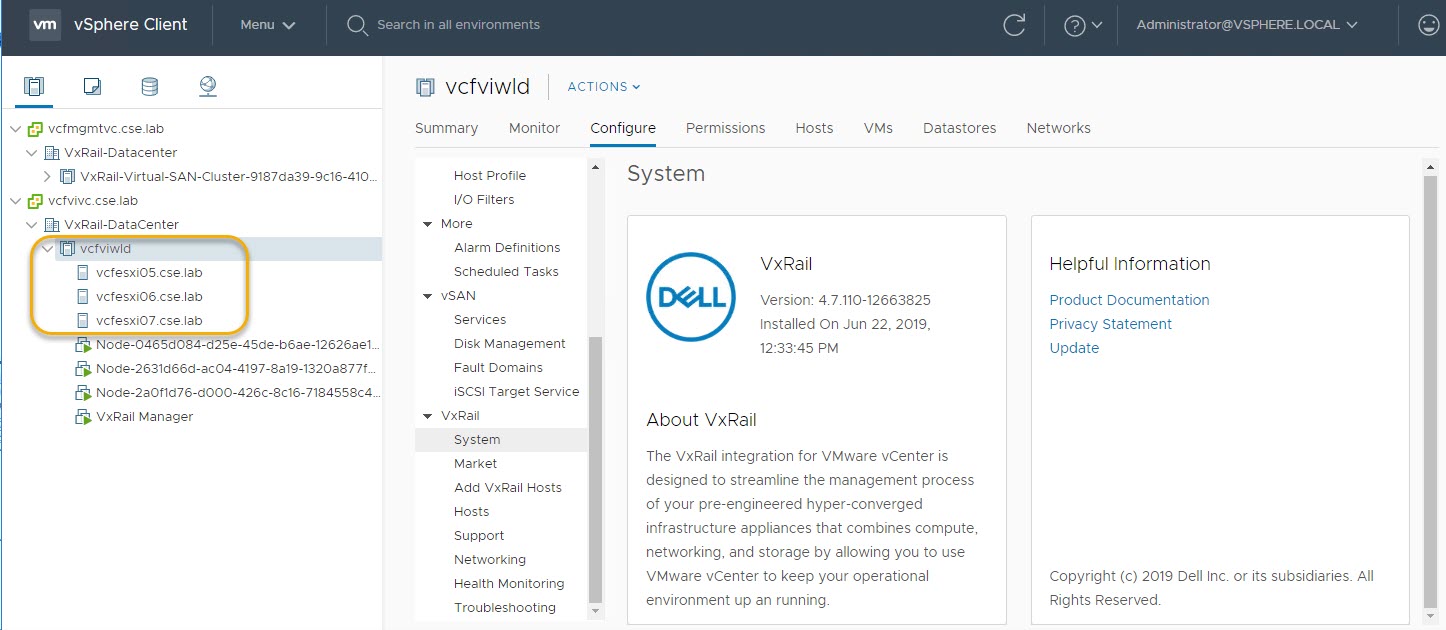Click the smiley feedback icon
1446x630 pixels.
(x=1429, y=25)
